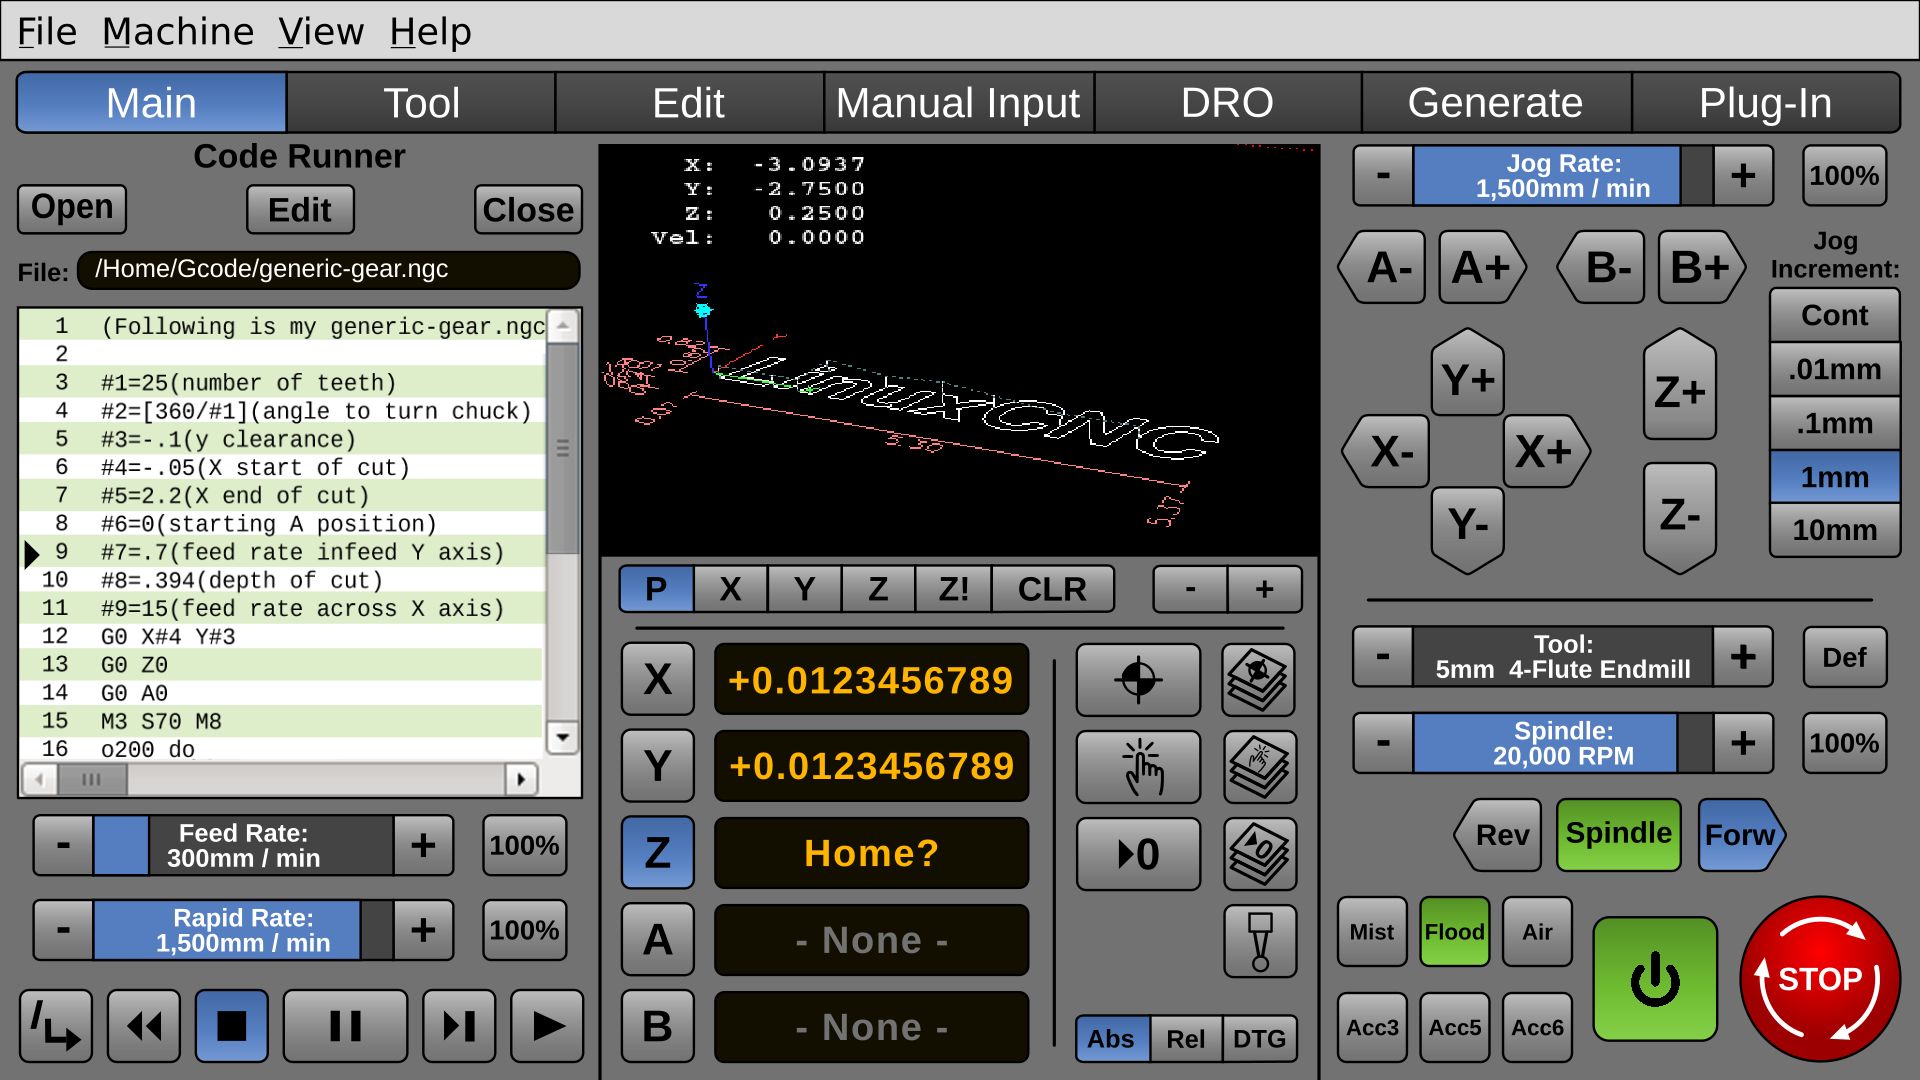Click the layered stack icon beside crosshair
The width and height of the screenshot is (1920, 1080).
coord(1259,680)
